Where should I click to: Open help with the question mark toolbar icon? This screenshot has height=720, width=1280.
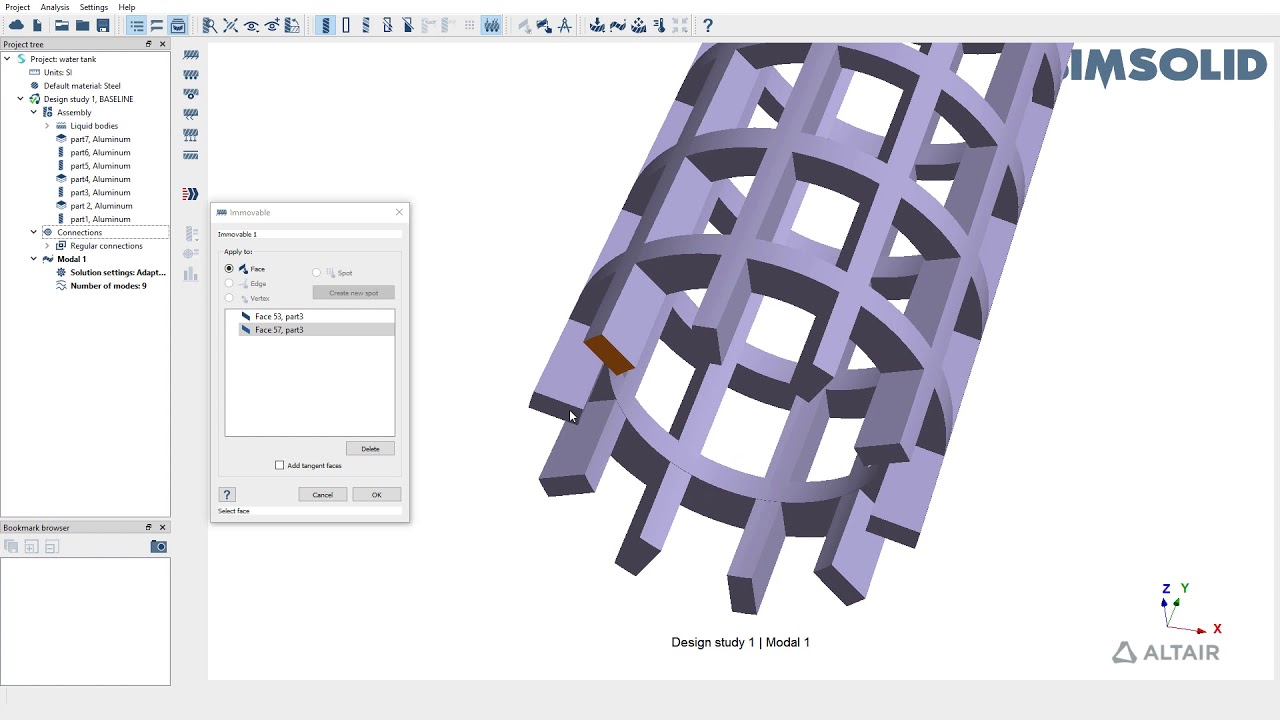click(708, 25)
